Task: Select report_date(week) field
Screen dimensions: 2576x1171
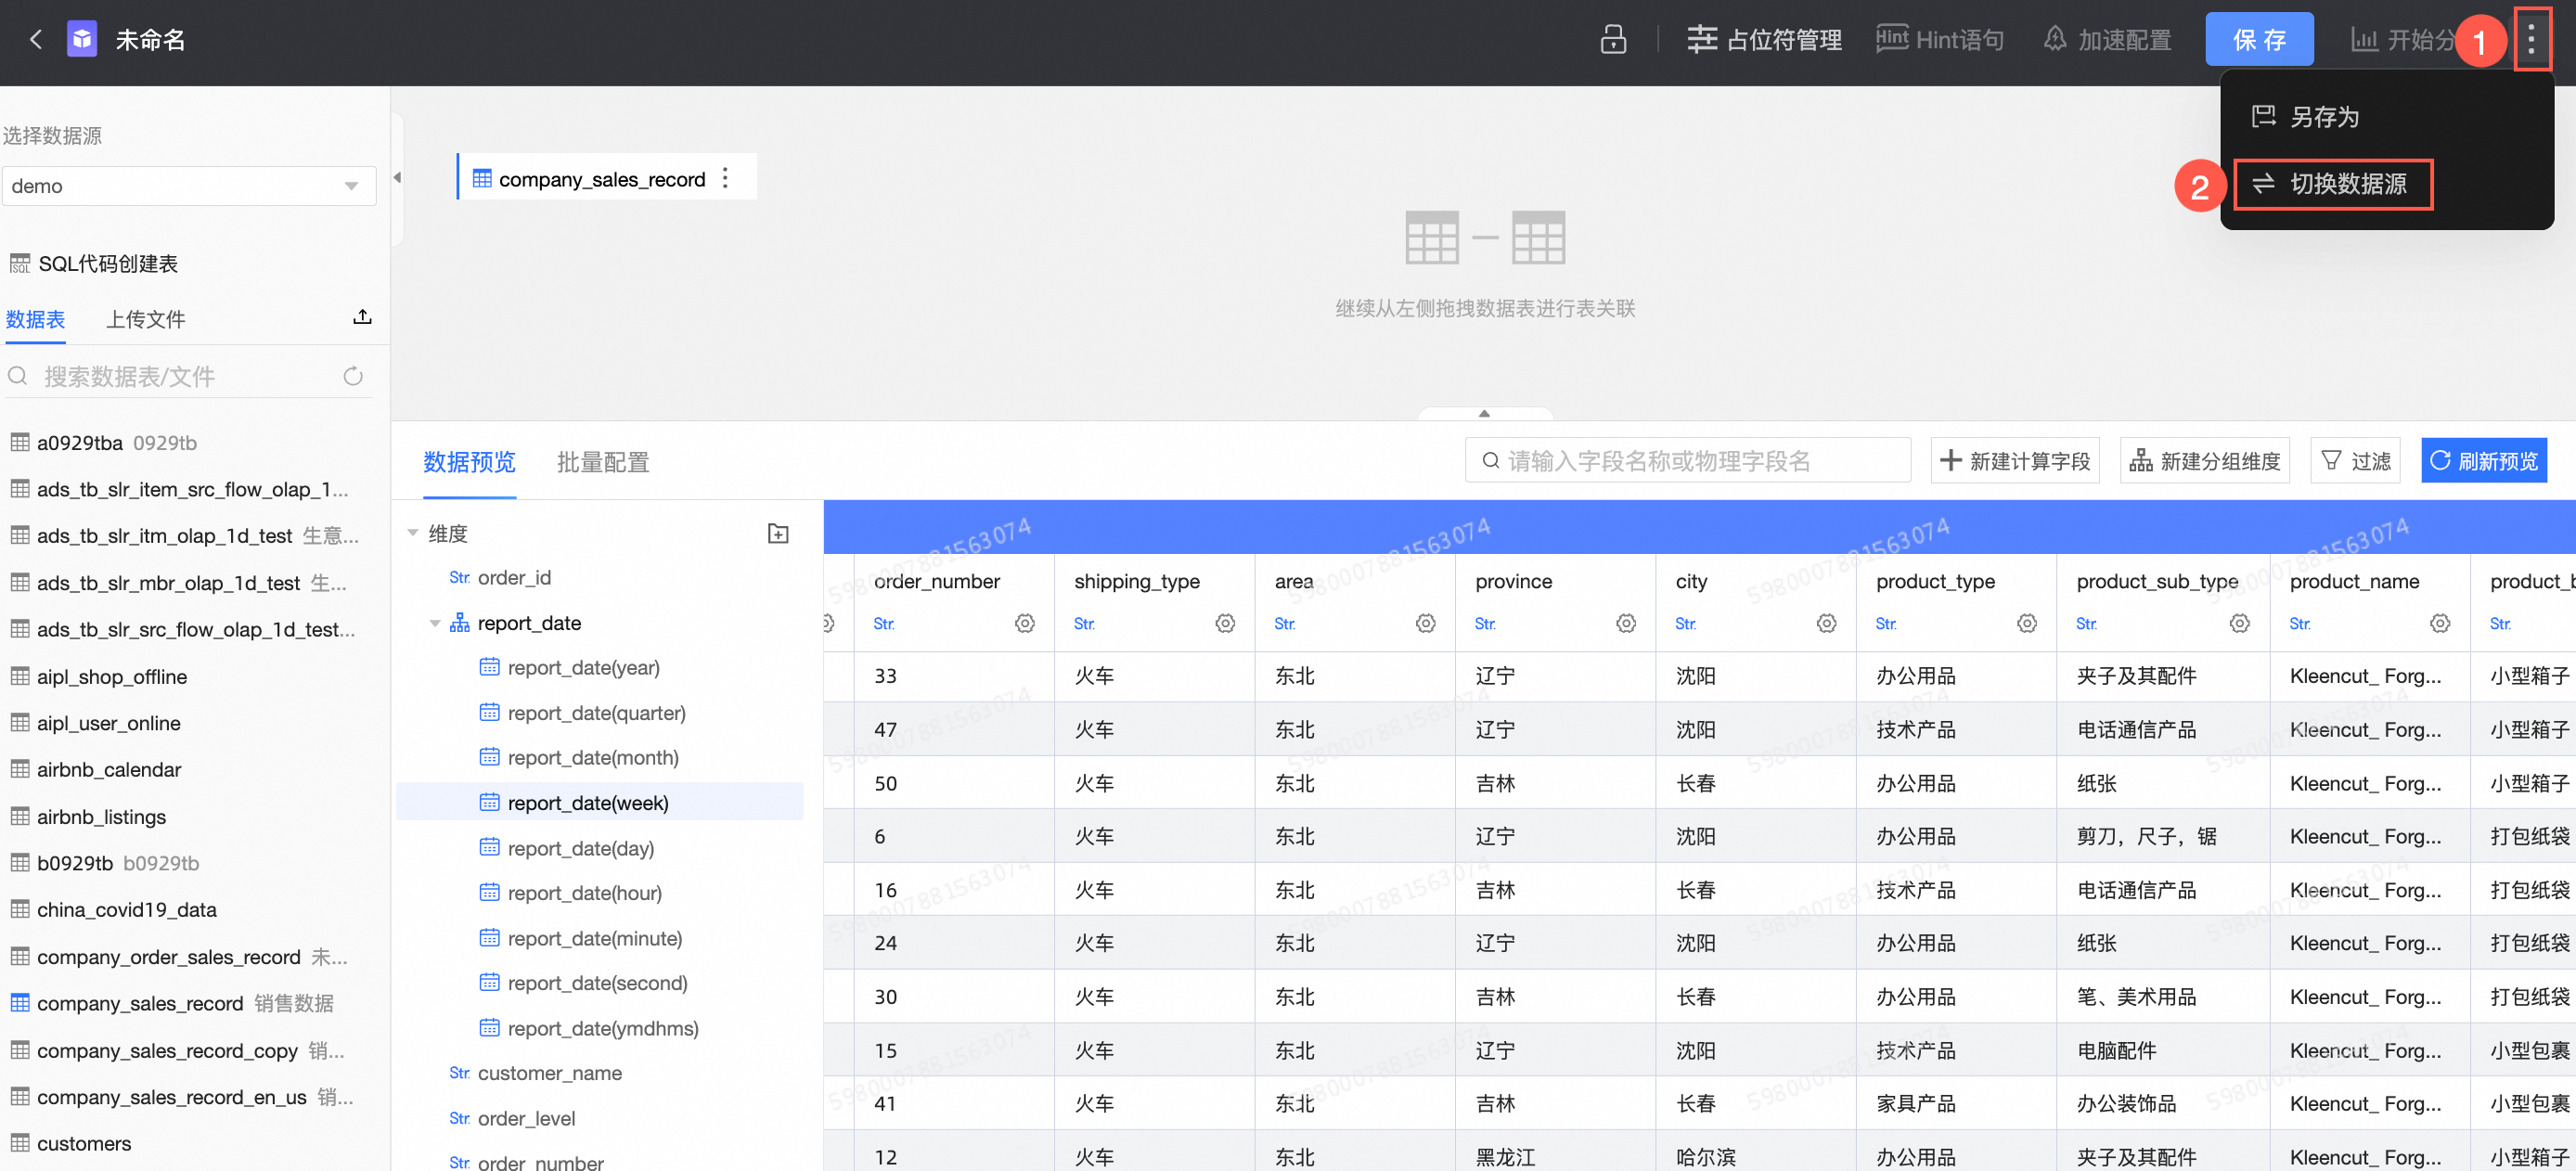Action: tap(600, 803)
